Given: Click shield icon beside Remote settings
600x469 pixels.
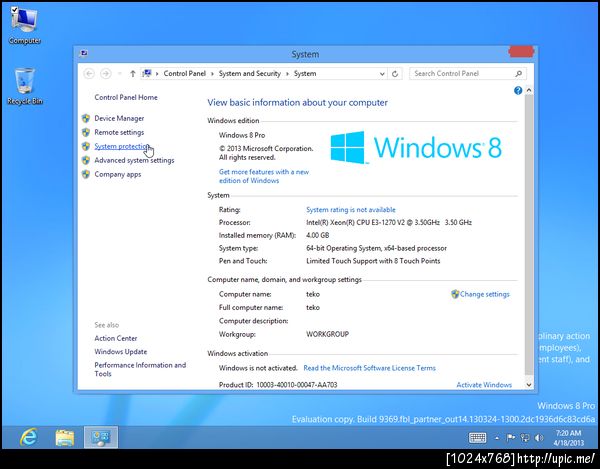Looking at the screenshot, I should (86, 132).
